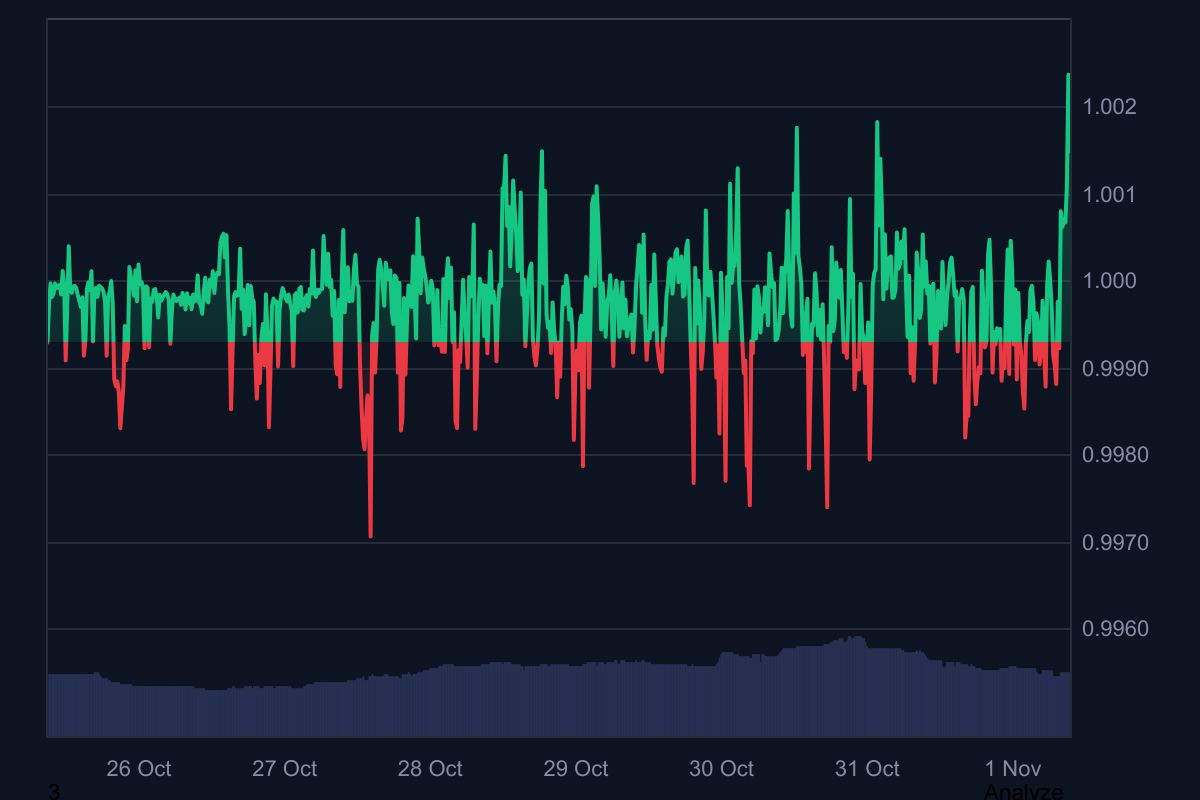Viewport: 1200px width, 800px height.
Task: Select the 29 Oct axis label
Action: [577, 769]
